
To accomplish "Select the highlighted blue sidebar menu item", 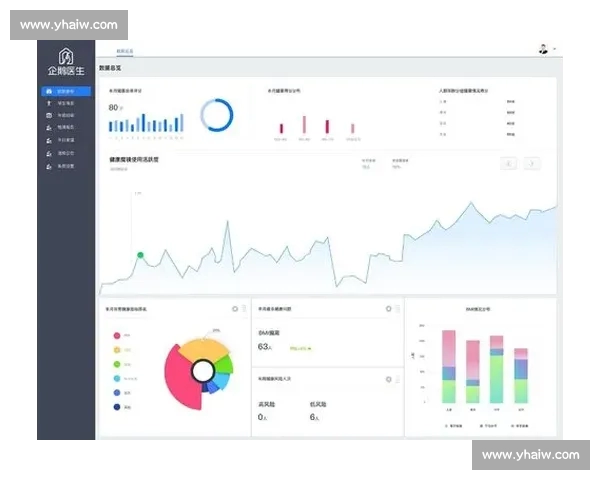I will click(x=66, y=91).
